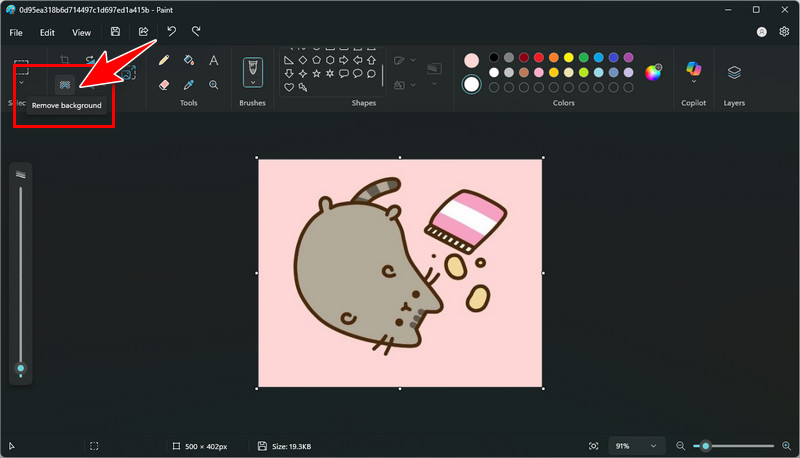This screenshot has width=800, height=458.
Task: Click the shapes gallery scrollbar
Action: (382, 75)
